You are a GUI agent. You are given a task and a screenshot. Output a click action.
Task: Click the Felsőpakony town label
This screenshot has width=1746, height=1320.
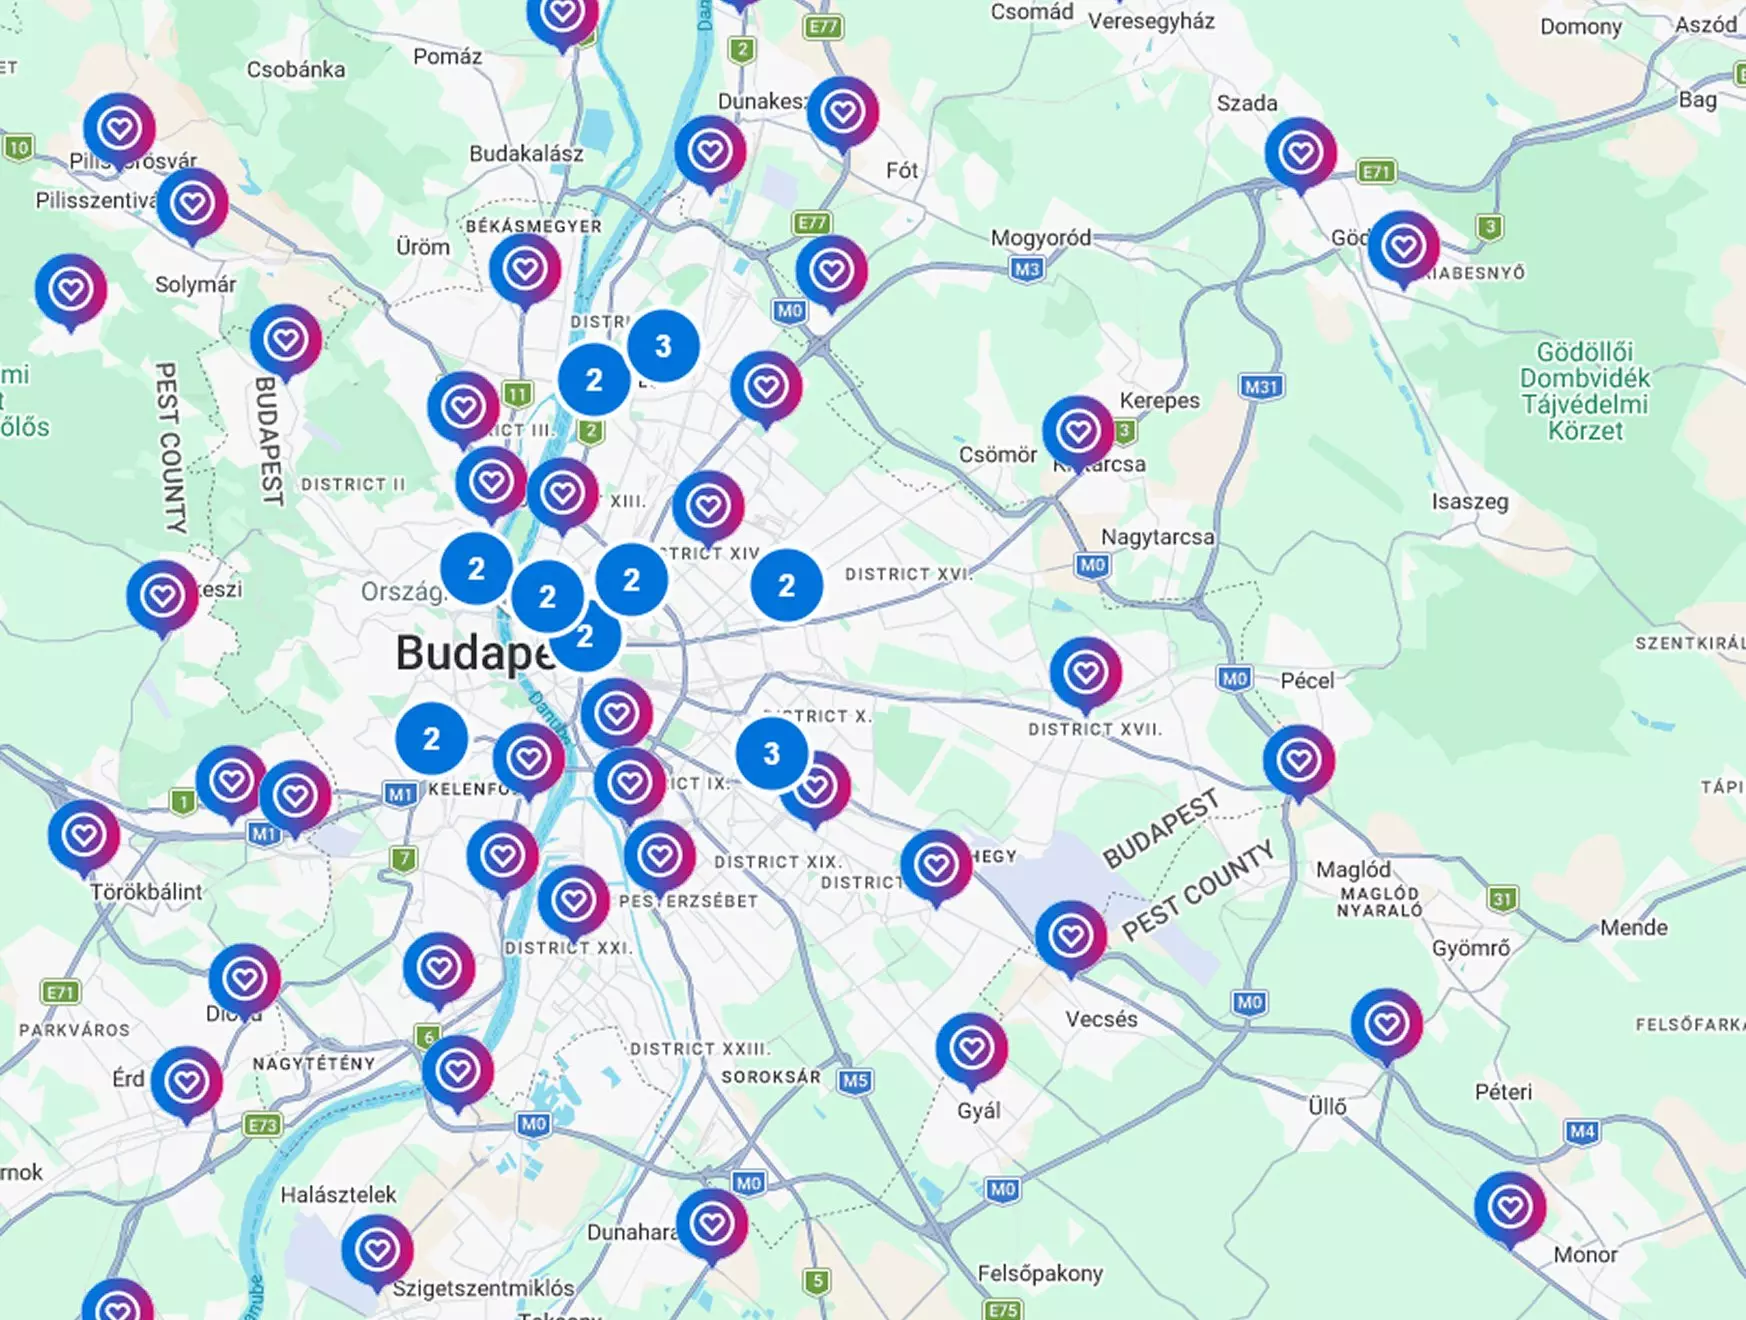click(1040, 1273)
